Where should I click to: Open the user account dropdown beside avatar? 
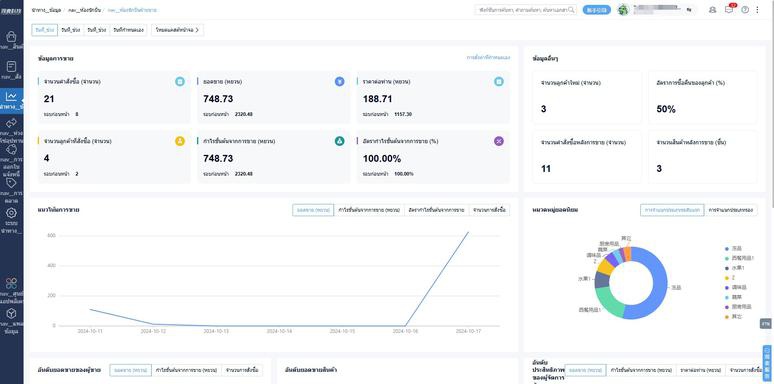[662, 9]
